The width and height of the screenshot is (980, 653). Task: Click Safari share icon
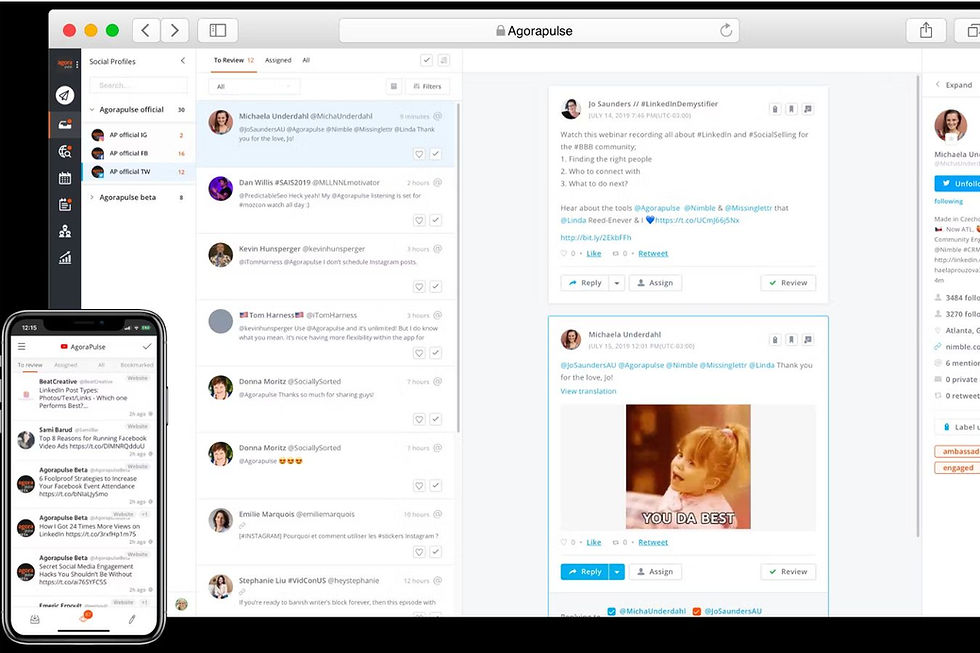pyautogui.click(x=926, y=31)
